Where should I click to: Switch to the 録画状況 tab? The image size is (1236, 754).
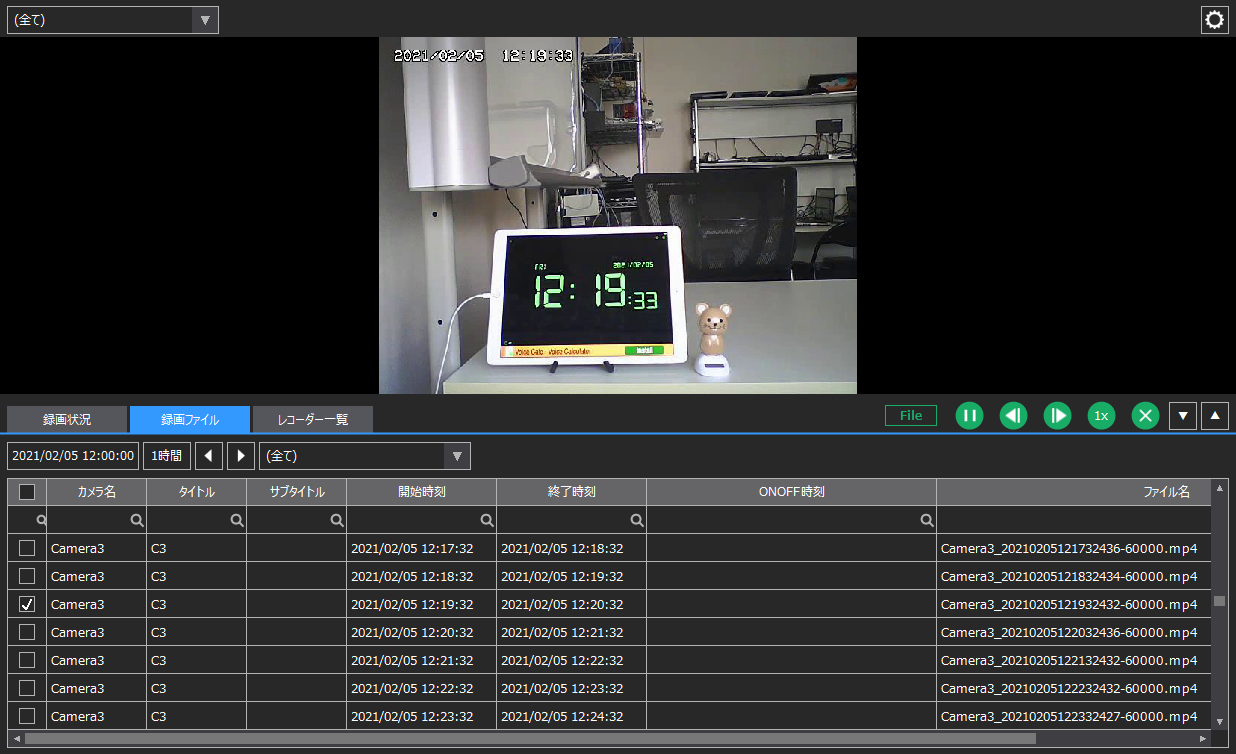(67, 419)
